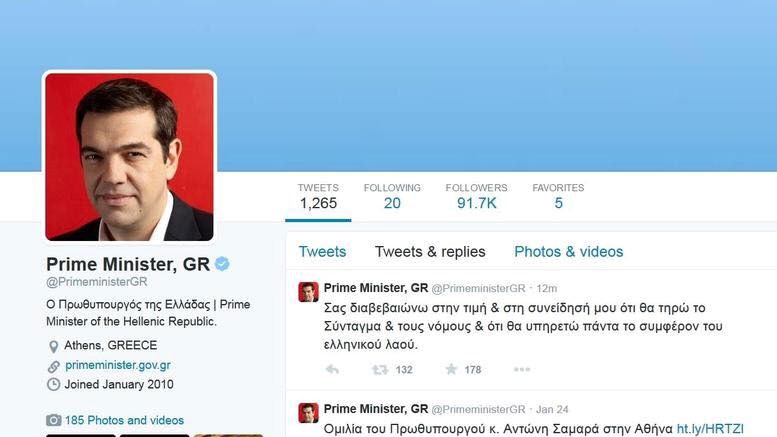The width and height of the screenshot is (777, 437).
Task: Click the clock icon beside Joined January 2010
Action: coord(54,384)
